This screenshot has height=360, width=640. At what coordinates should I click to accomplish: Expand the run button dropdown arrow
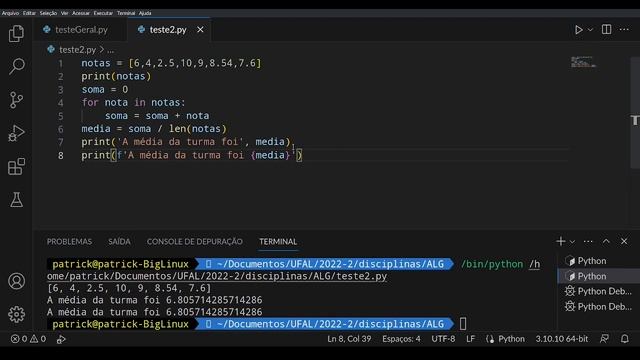[590, 29]
